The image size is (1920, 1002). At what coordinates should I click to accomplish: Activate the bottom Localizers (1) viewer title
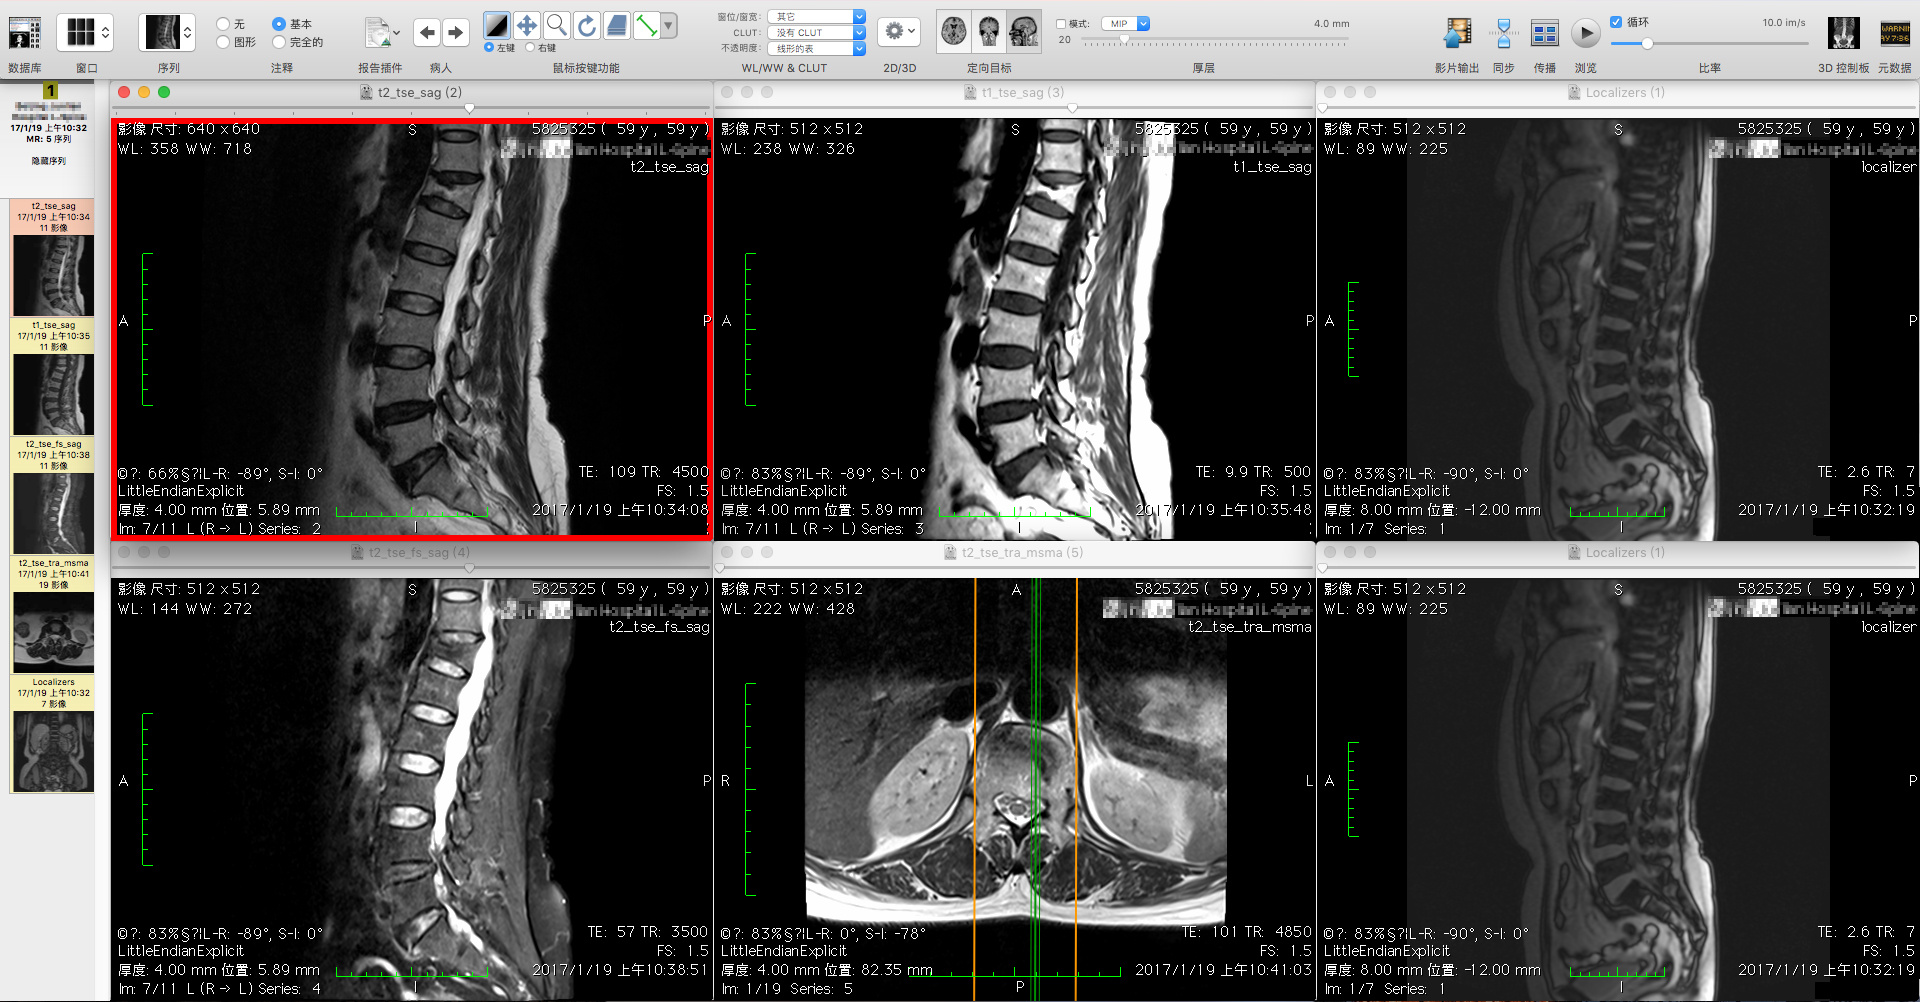point(1625,553)
